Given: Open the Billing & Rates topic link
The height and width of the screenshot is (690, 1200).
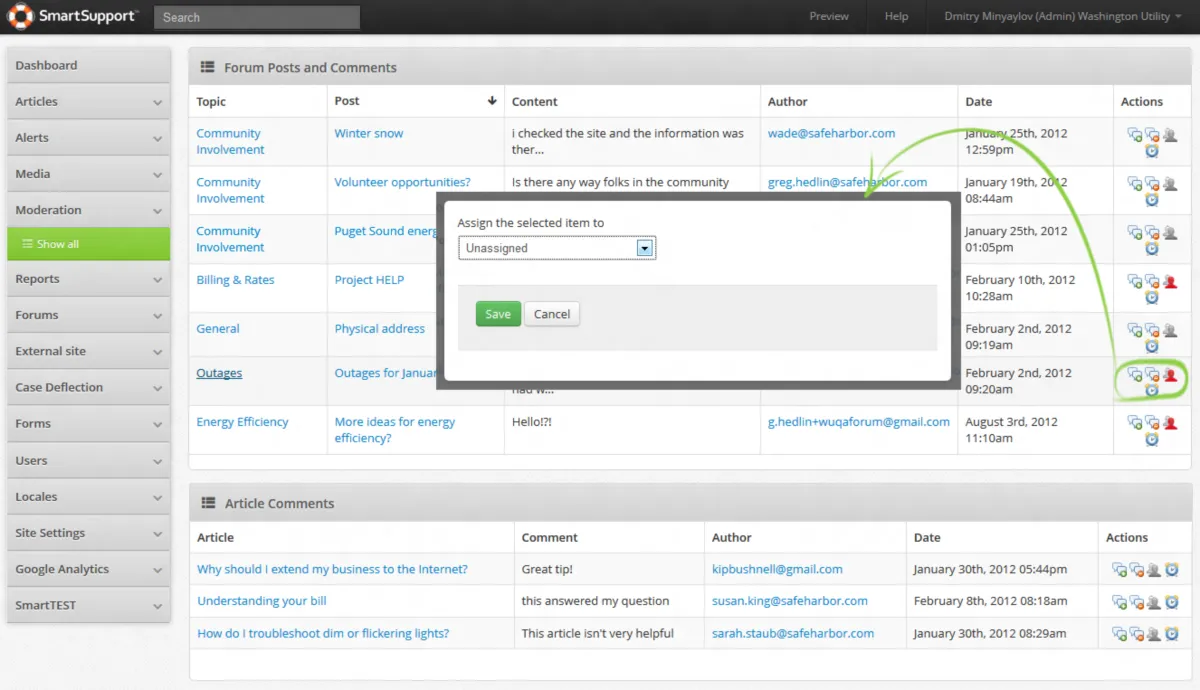Looking at the screenshot, I should pyautogui.click(x=235, y=280).
